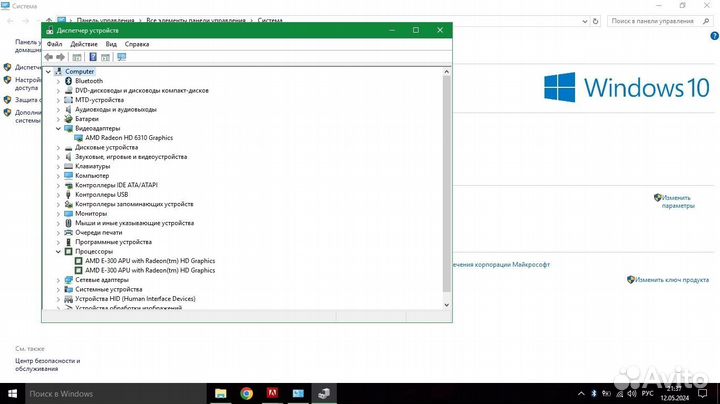The width and height of the screenshot is (720, 404).
Task: Open the Справка menu
Action: click(x=137, y=44)
